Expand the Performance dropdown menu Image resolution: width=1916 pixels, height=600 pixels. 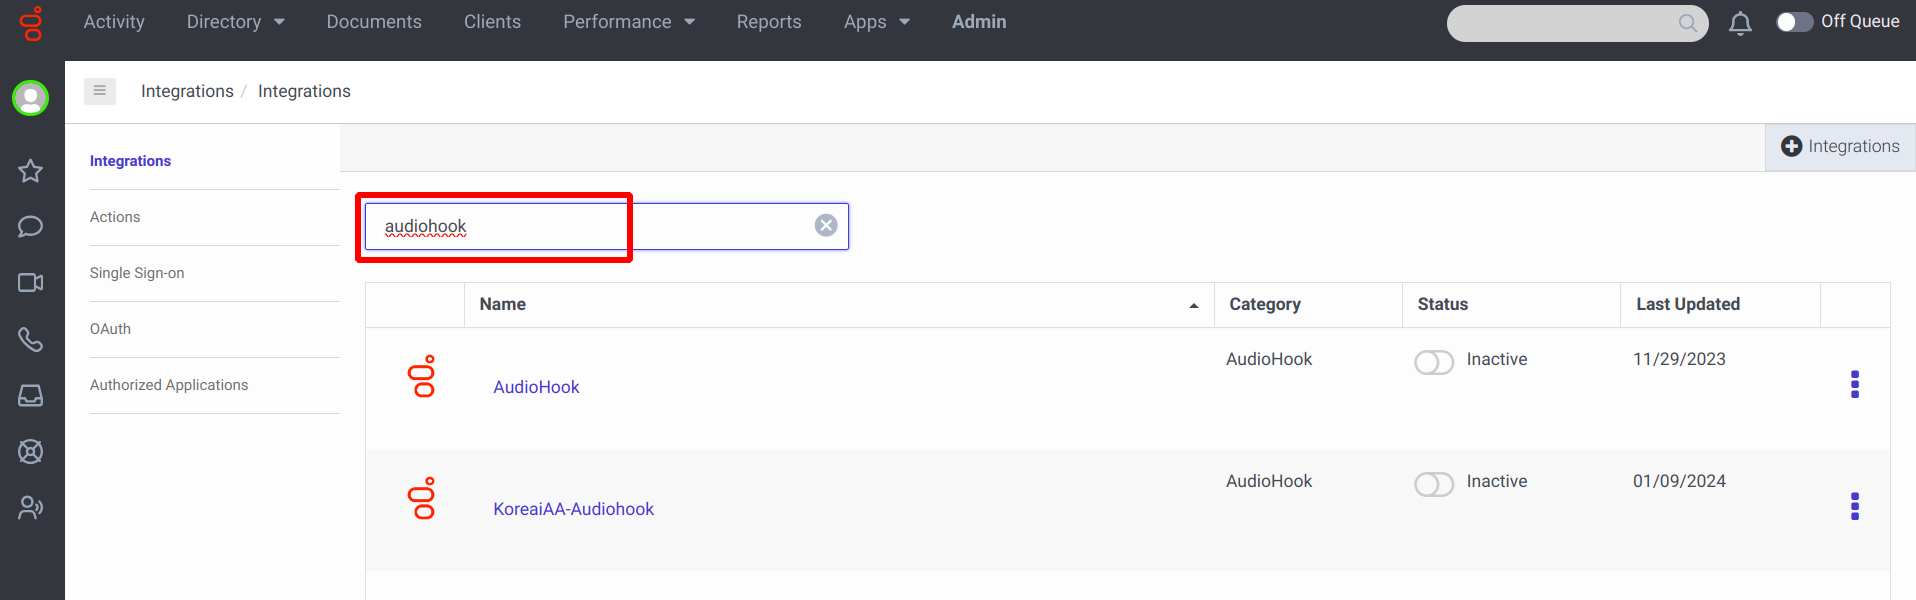click(x=628, y=22)
